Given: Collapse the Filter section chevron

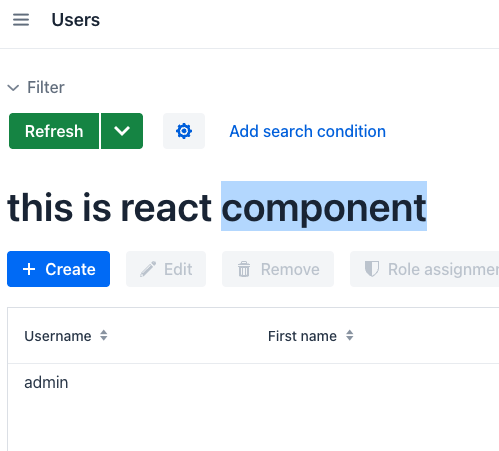Looking at the screenshot, I should click(x=13, y=88).
